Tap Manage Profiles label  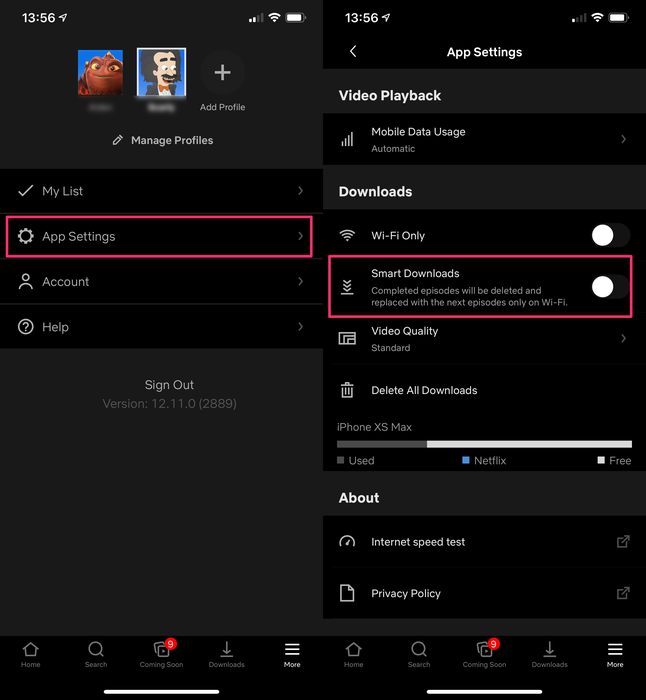[172, 140]
